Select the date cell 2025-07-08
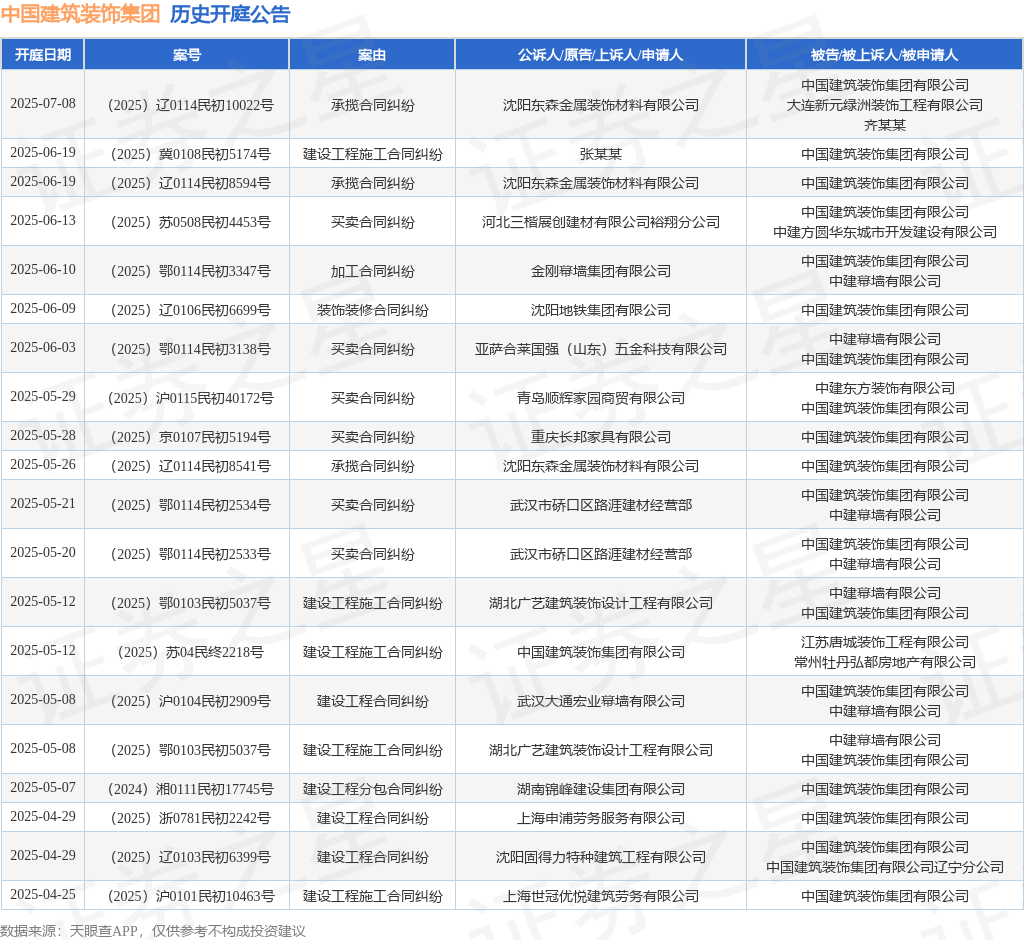This screenshot has height=940, width=1024. point(42,104)
